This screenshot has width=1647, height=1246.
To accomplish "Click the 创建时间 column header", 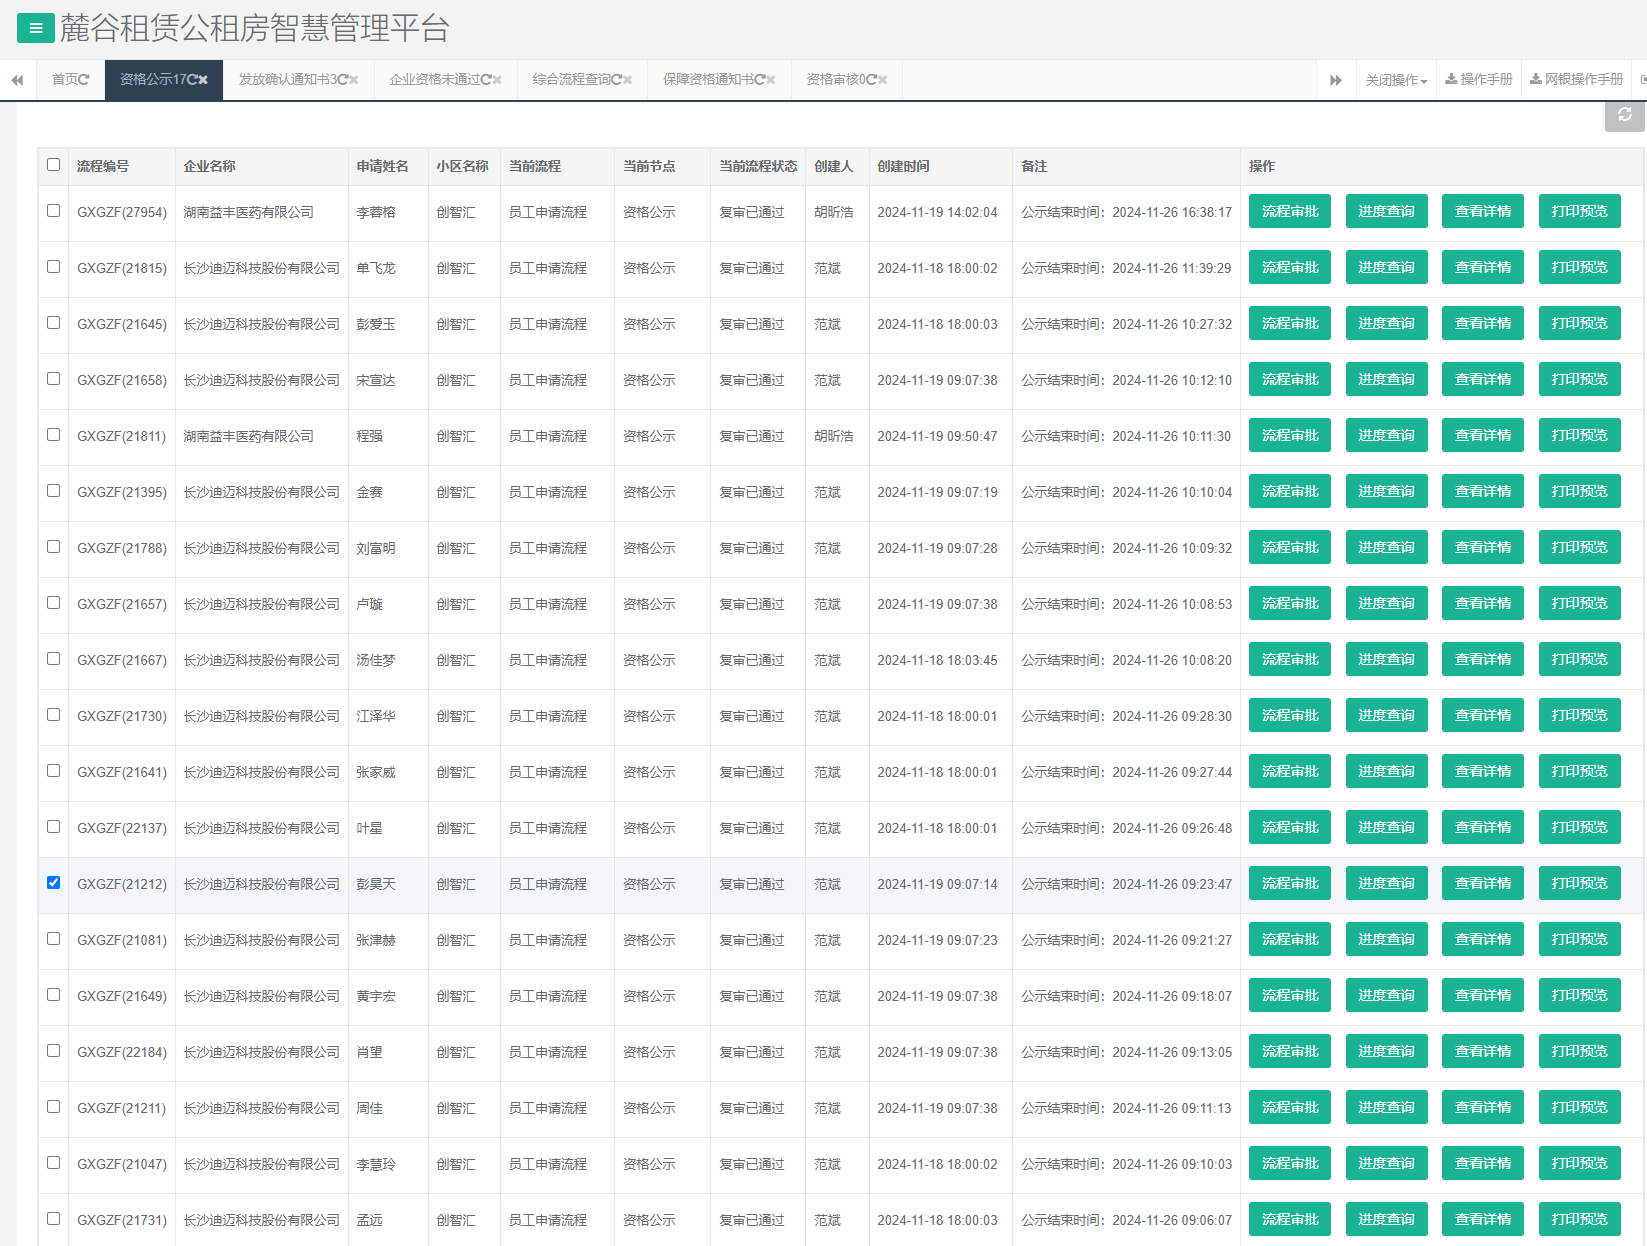I will (x=903, y=166).
